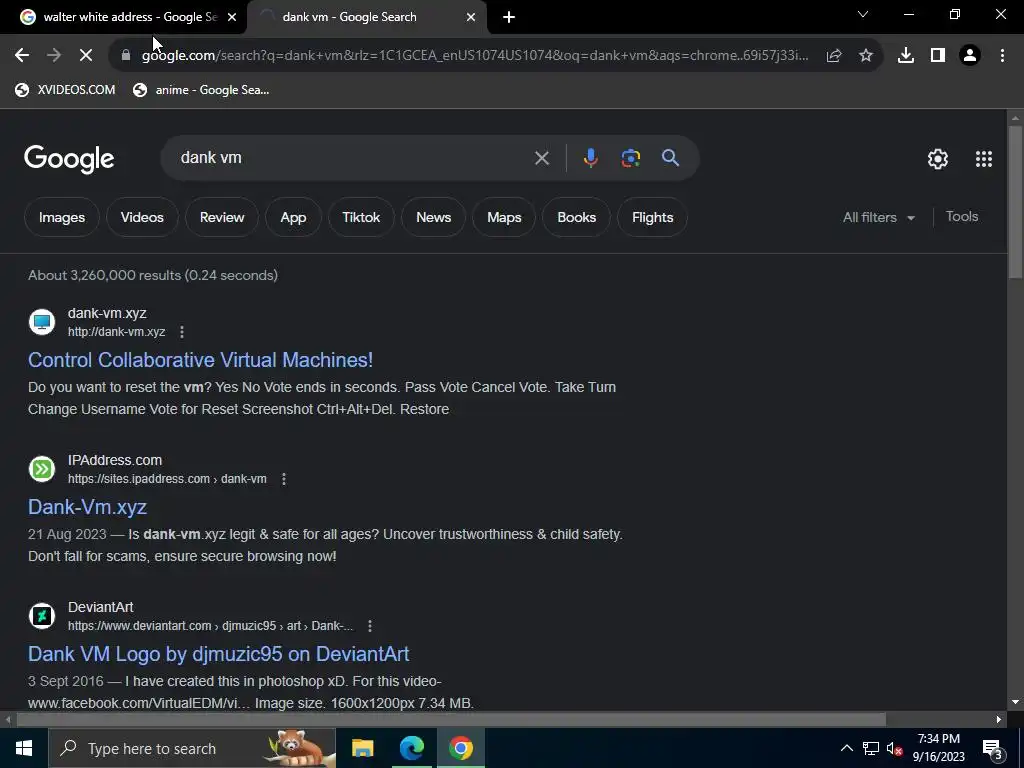
Task: Click the vertical scrollbar down arrow
Action: 1015,703
